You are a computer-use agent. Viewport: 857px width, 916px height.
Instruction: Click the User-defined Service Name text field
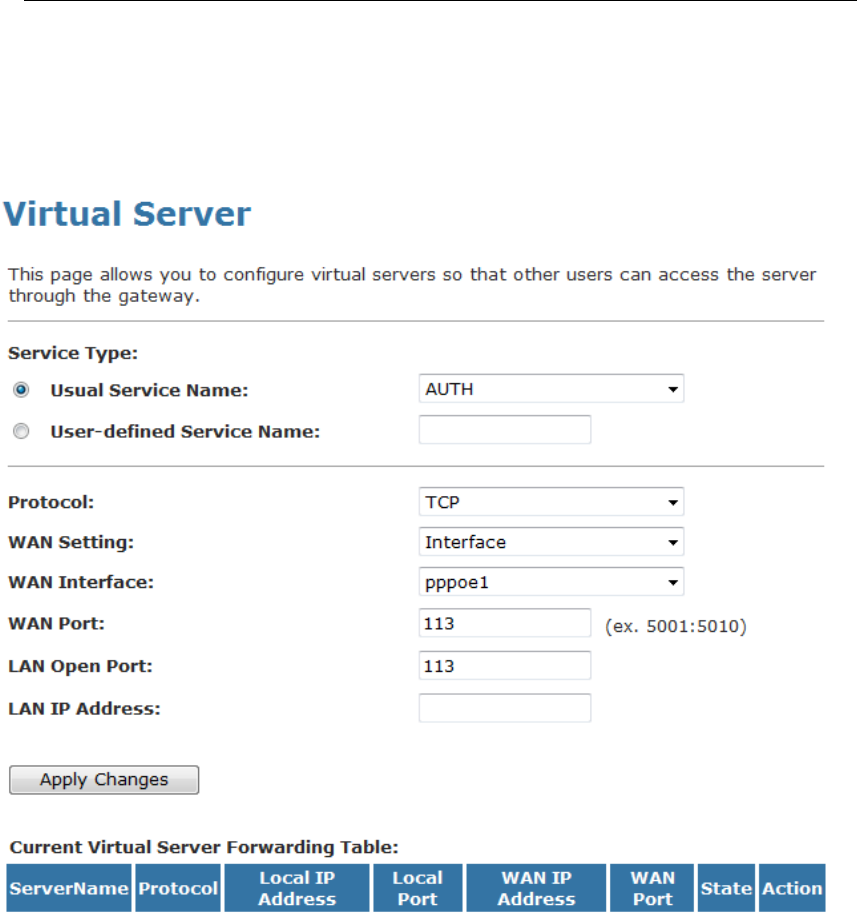click(505, 429)
